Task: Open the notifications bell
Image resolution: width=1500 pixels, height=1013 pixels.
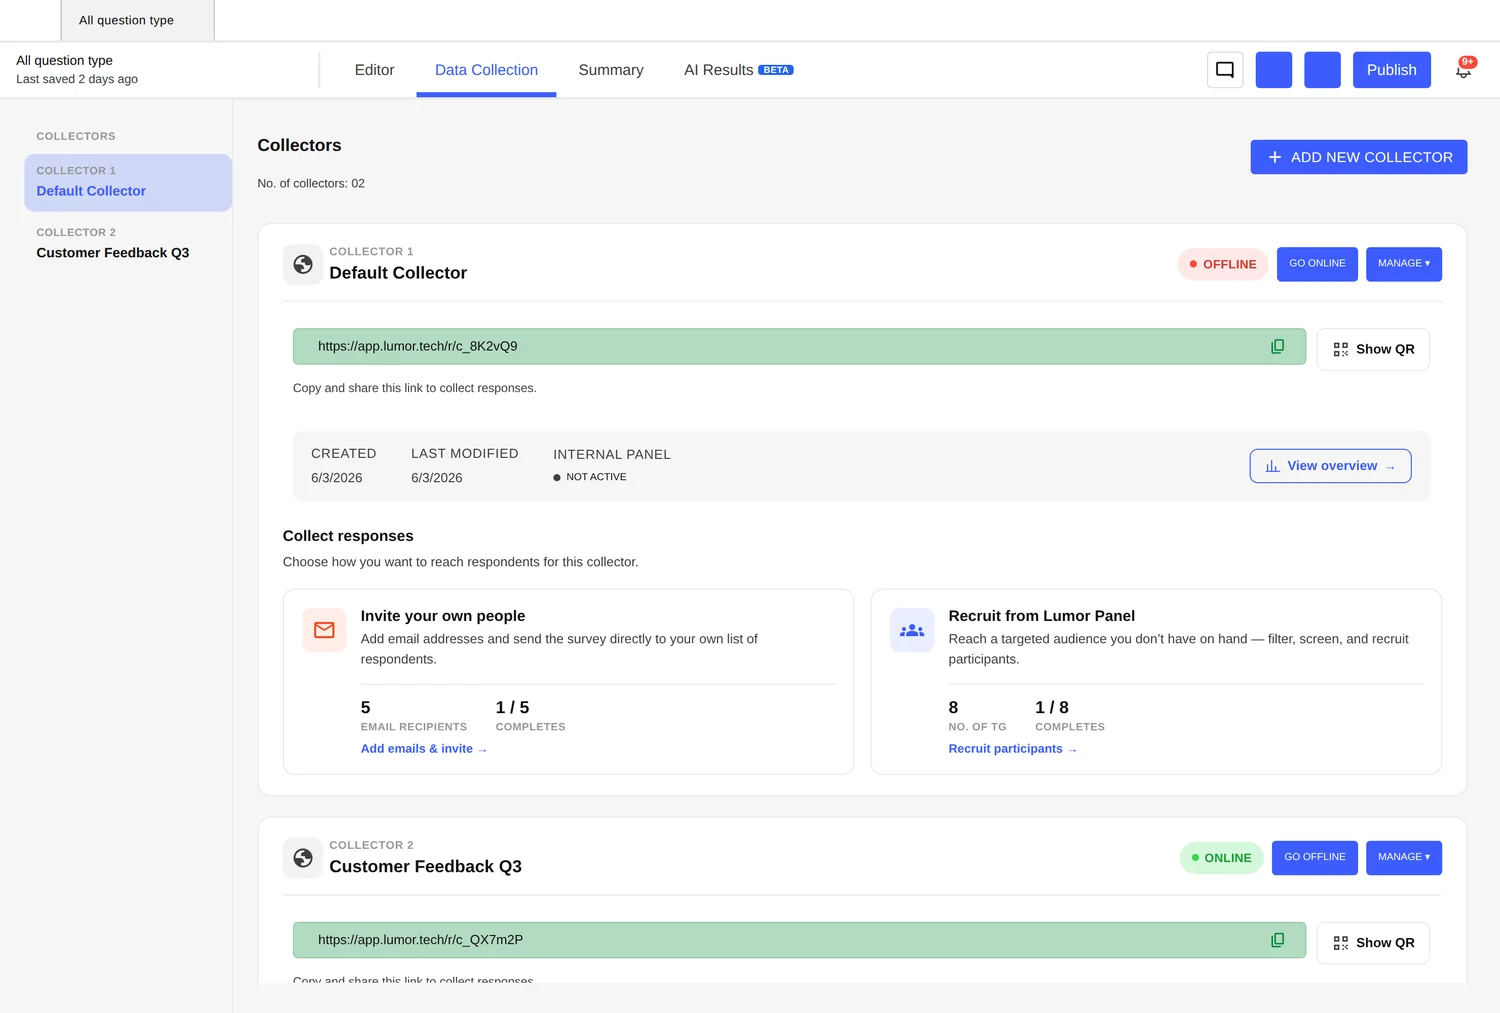Action: coord(1463,69)
